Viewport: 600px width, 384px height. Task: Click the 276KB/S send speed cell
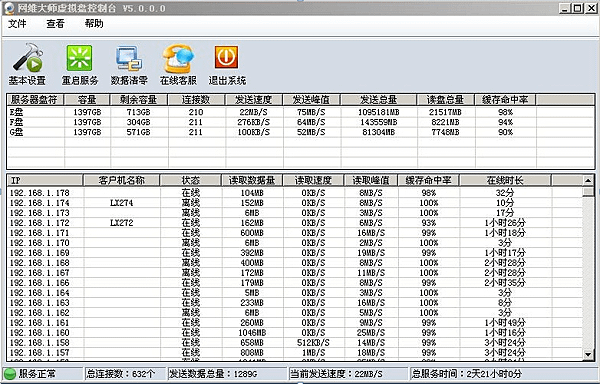coord(253,122)
